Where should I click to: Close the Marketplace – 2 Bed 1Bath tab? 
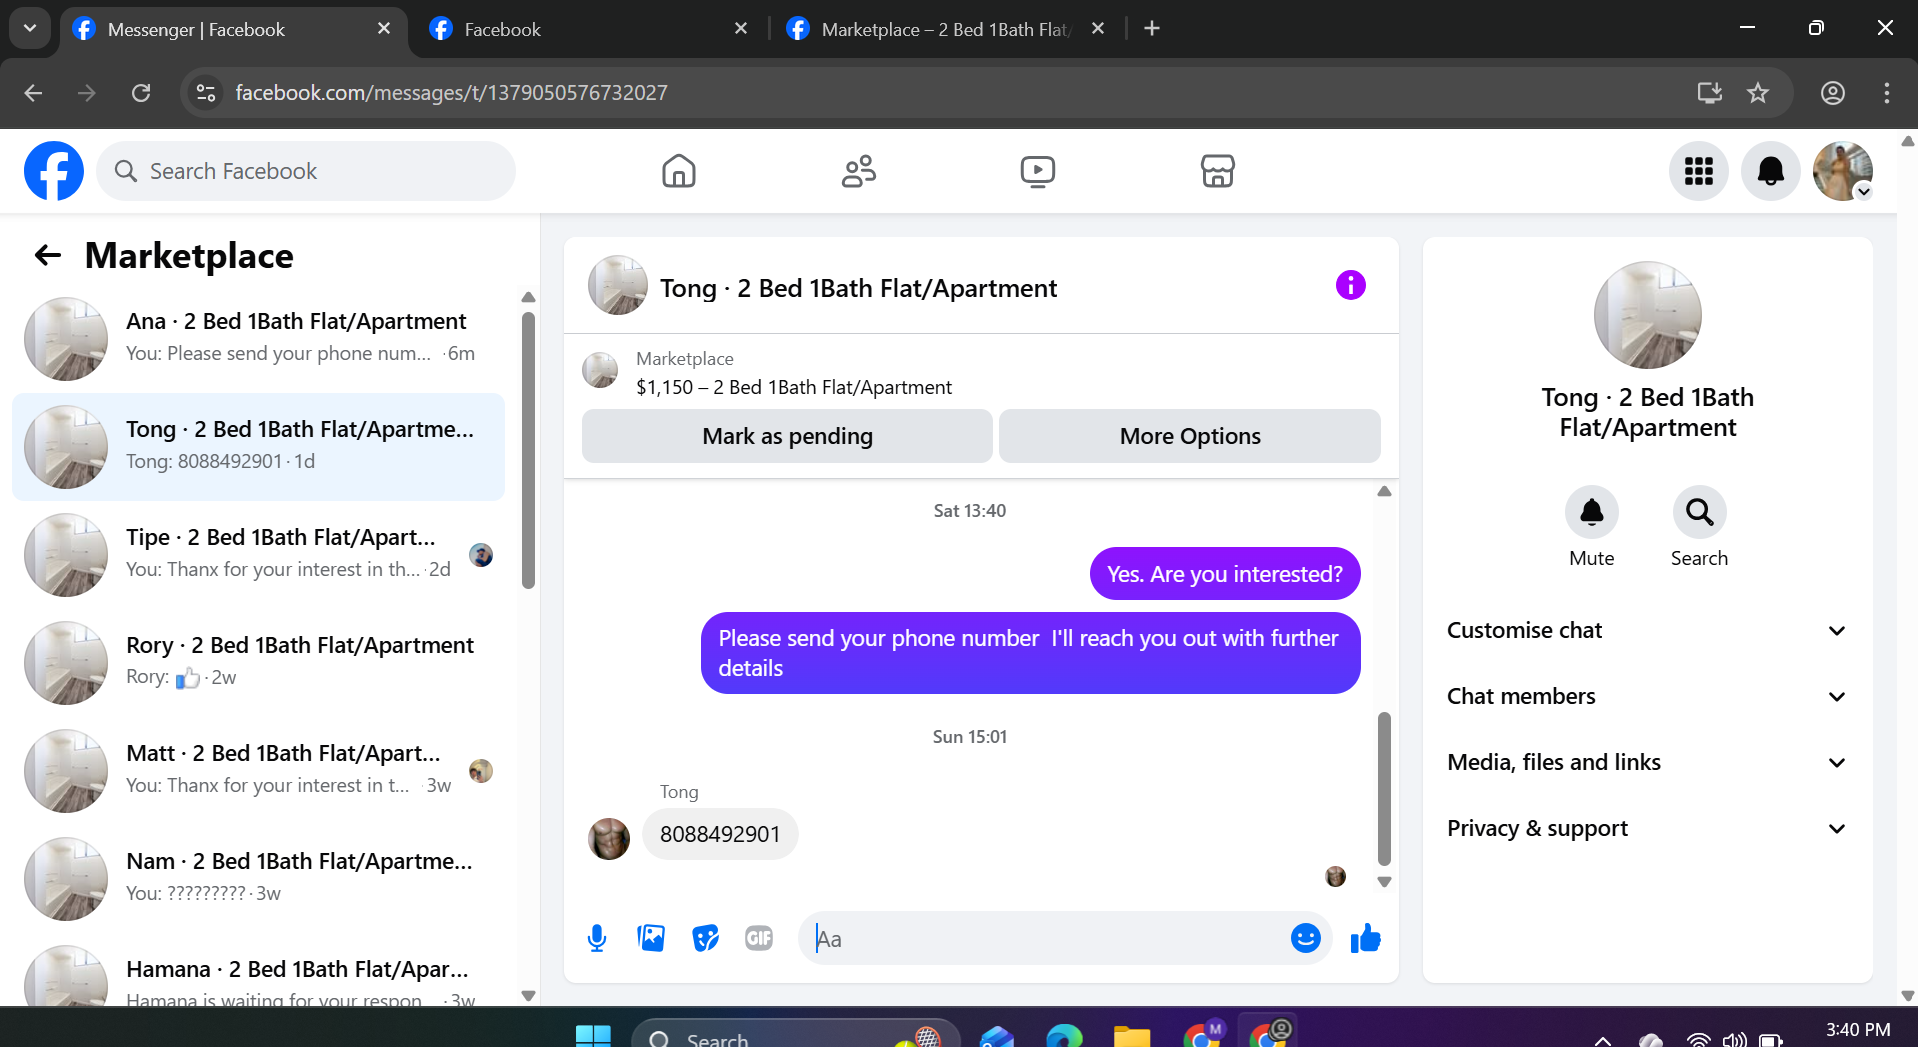coord(1098,29)
